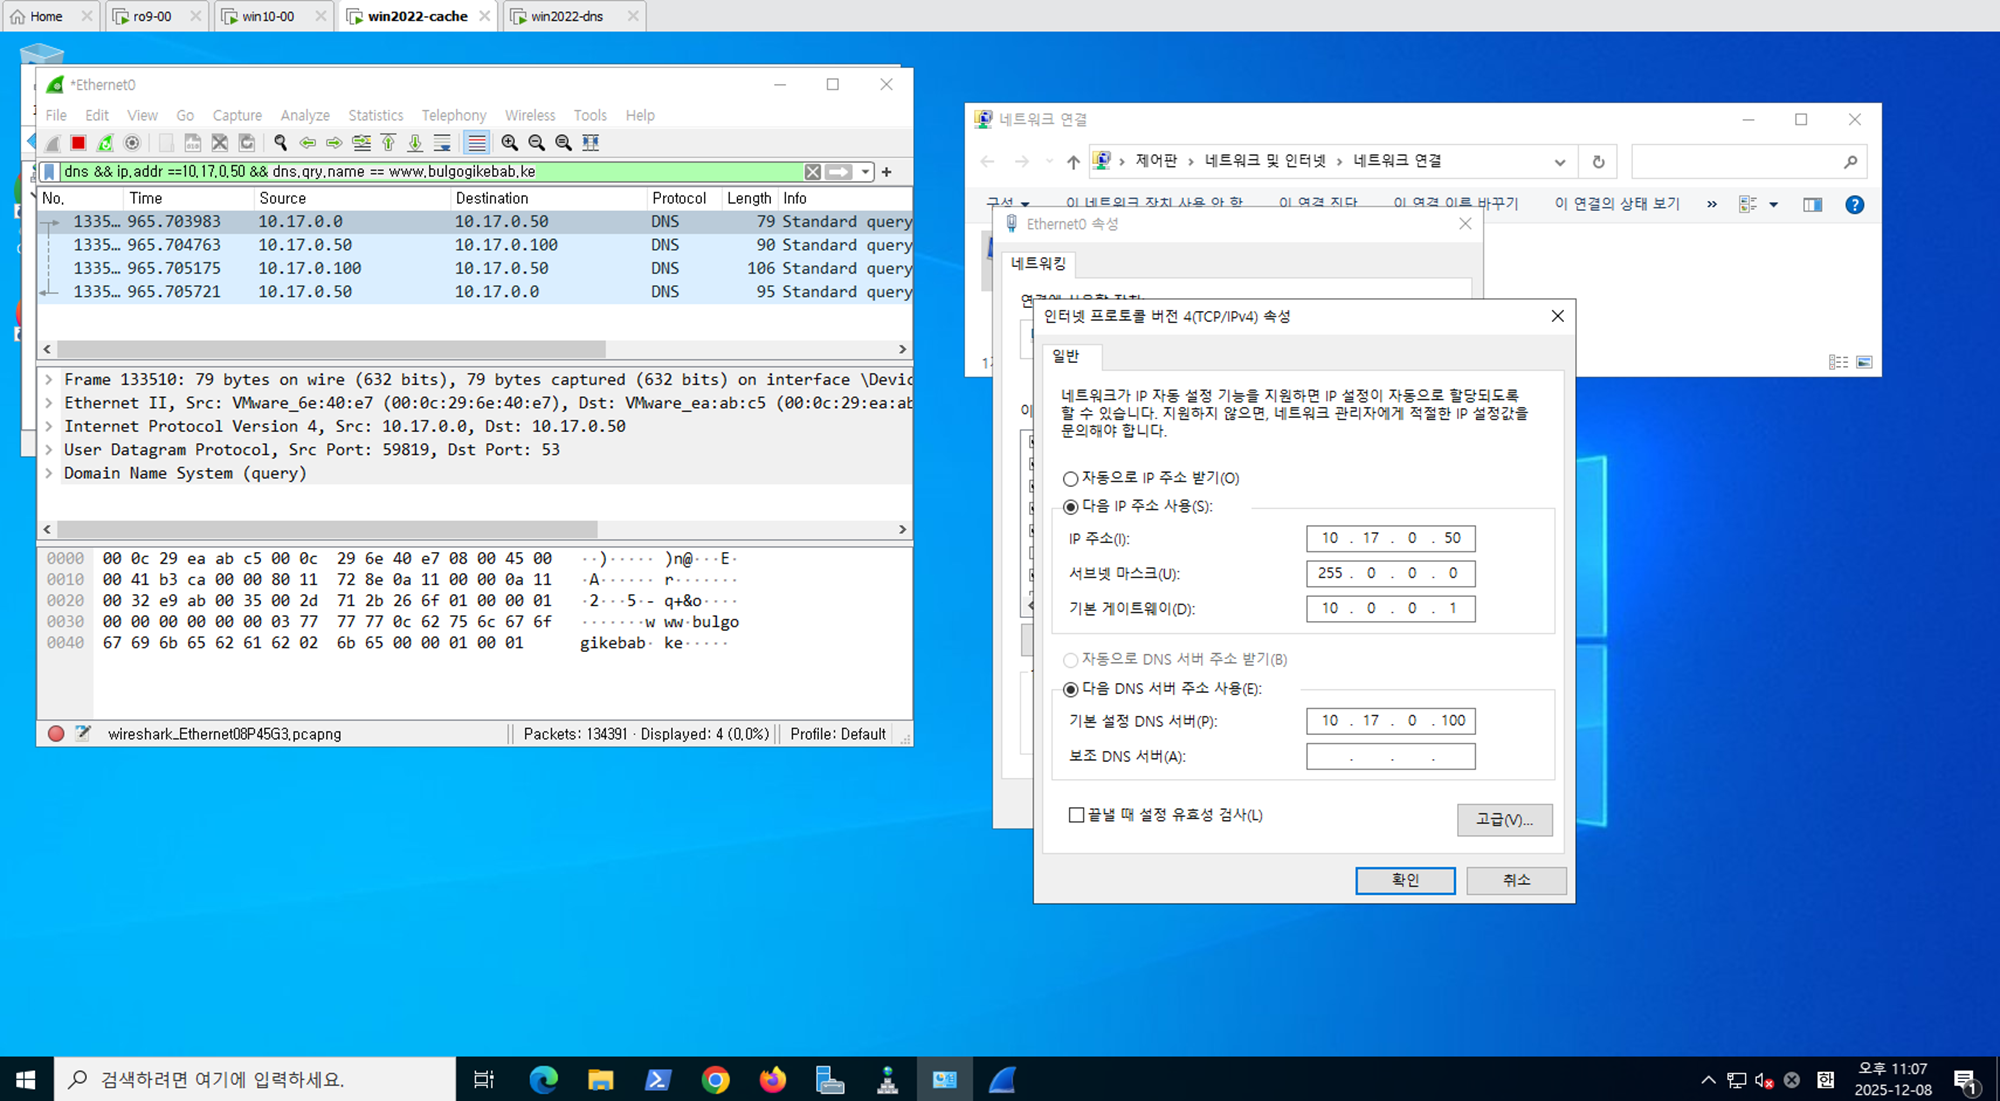Screen dimensions: 2000x1101
Task: Clear the display filter with the X
Action: click(813, 172)
